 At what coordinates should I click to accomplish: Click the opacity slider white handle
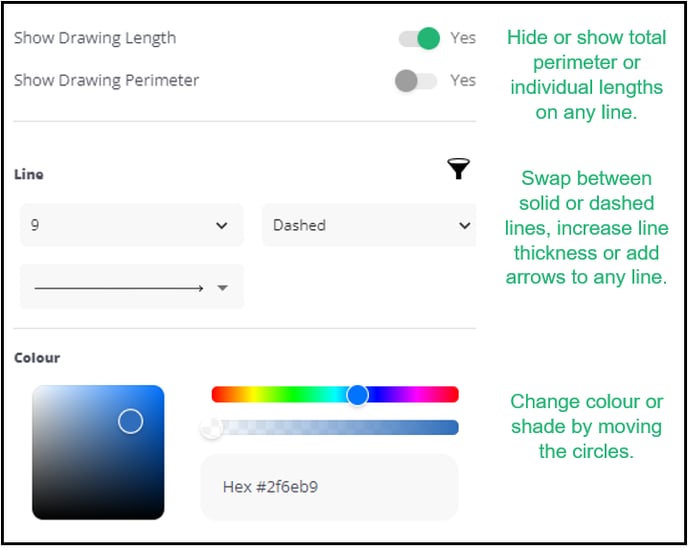click(x=211, y=428)
